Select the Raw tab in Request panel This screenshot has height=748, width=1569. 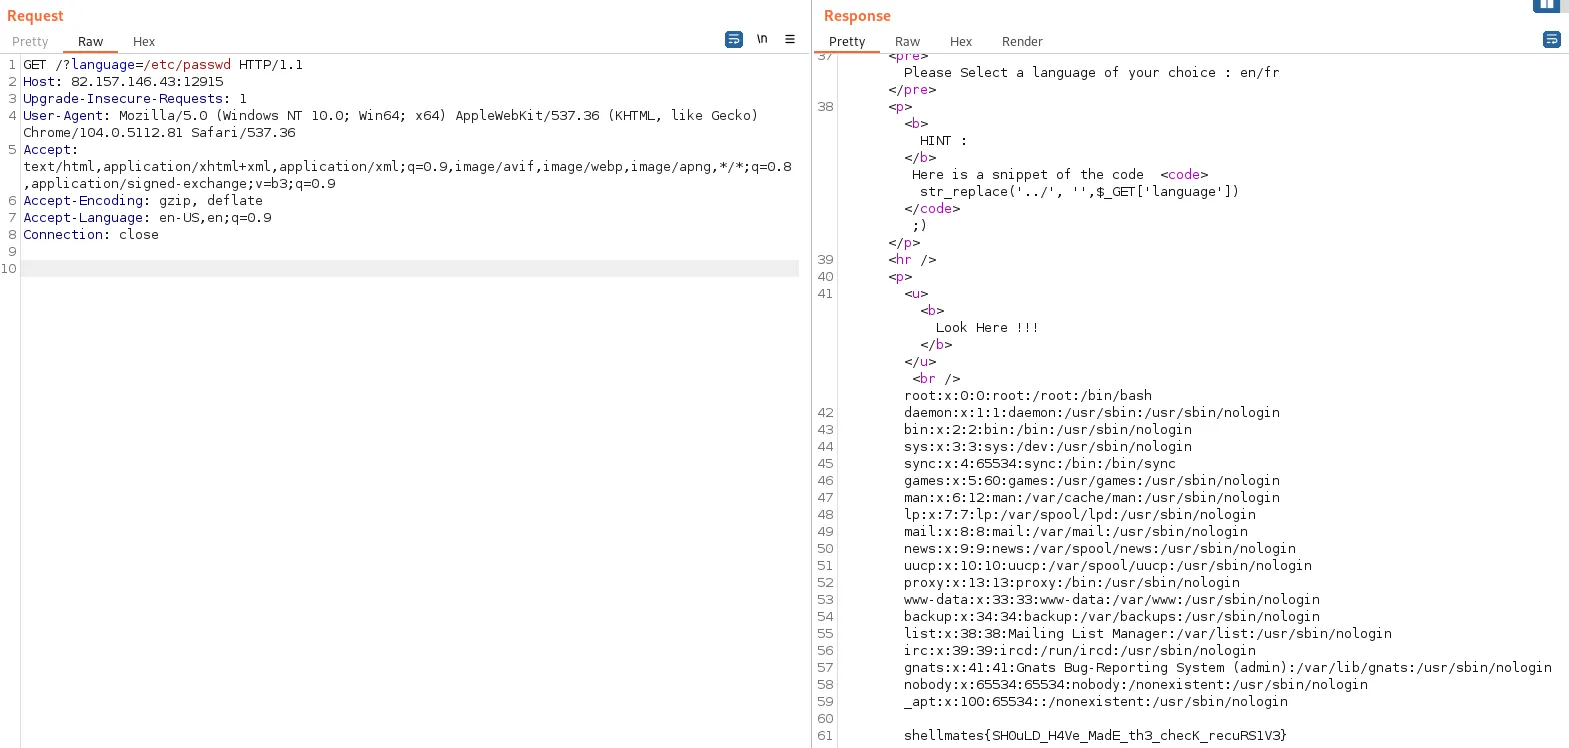[90, 42]
